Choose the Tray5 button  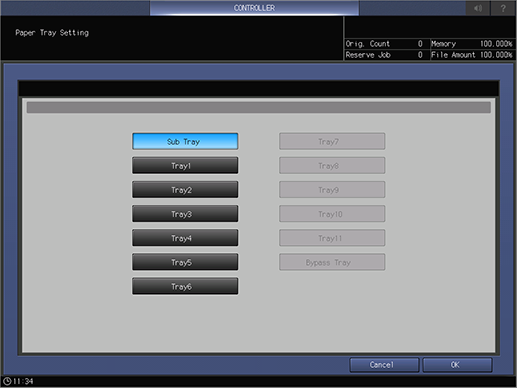(x=185, y=262)
